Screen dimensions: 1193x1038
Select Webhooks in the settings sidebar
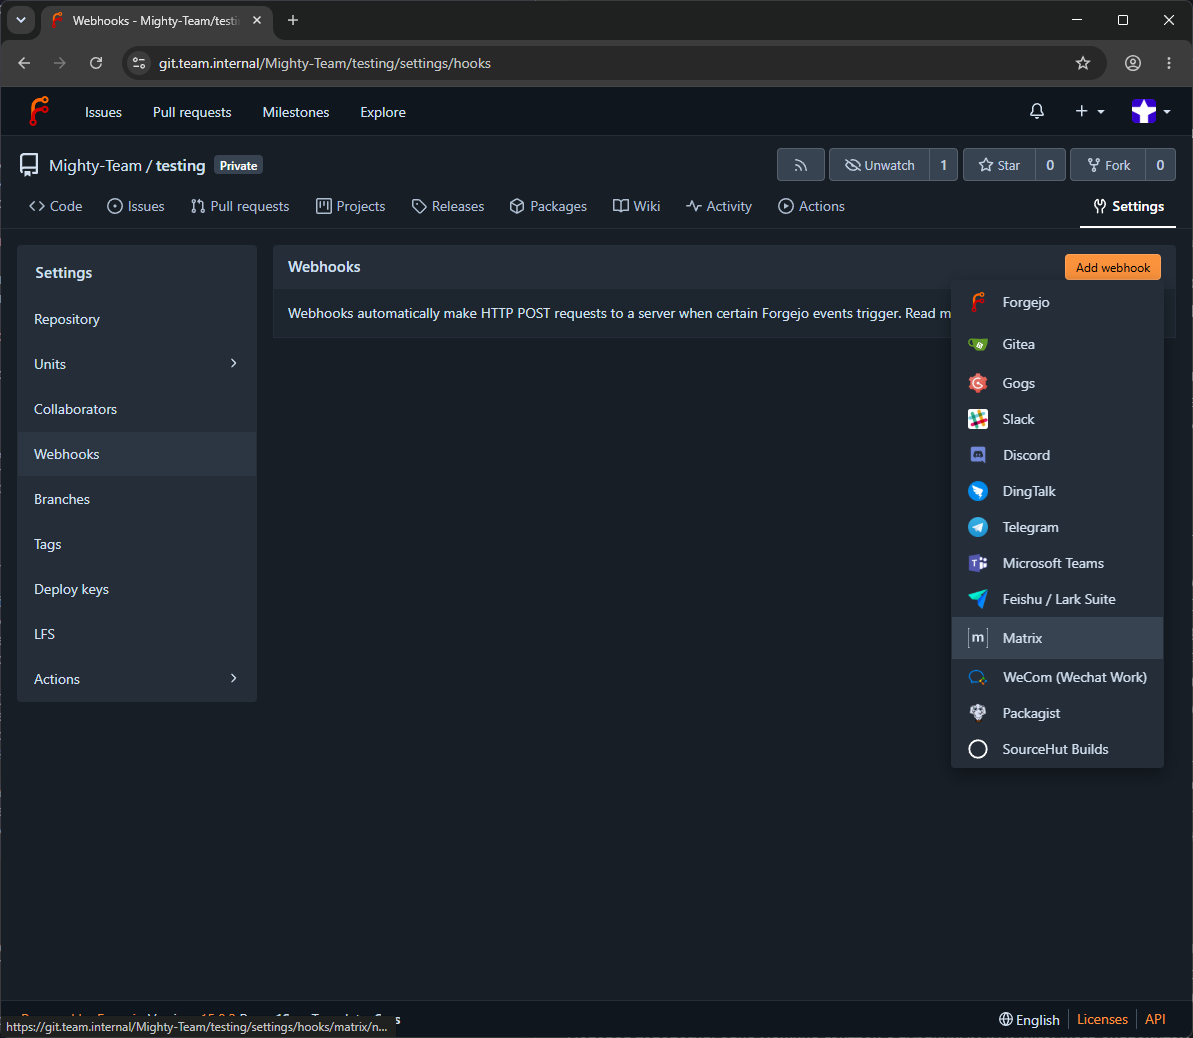tap(137, 454)
